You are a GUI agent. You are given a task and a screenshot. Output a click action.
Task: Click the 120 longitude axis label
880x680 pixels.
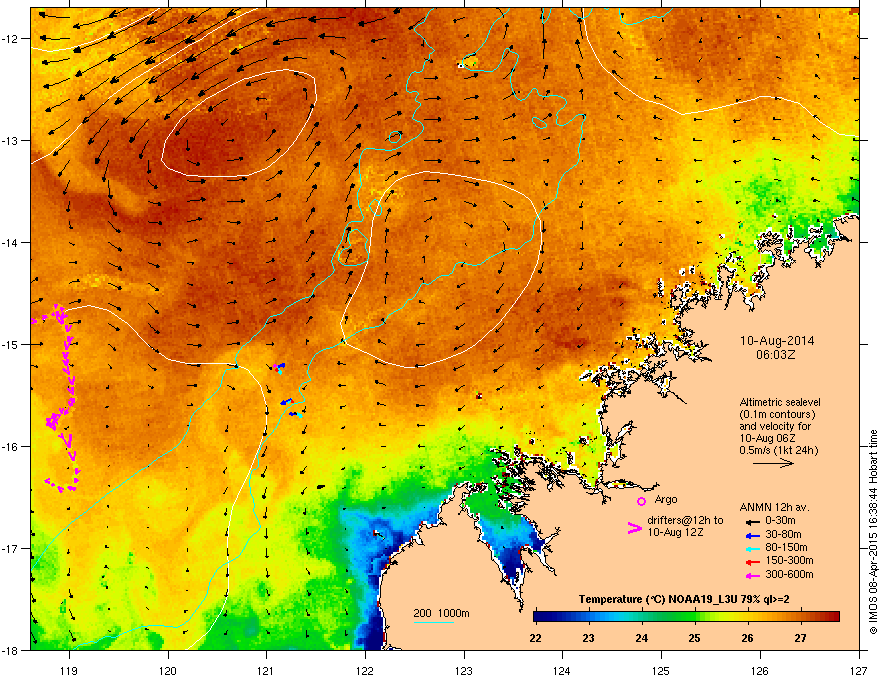168,670
